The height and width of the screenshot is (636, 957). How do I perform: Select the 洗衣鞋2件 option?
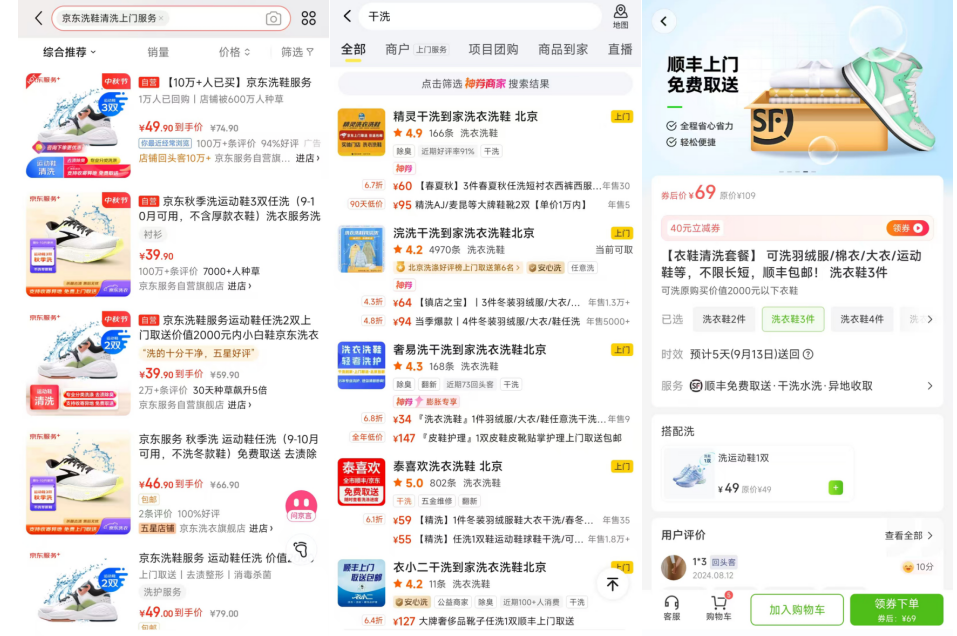pos(723,319)
